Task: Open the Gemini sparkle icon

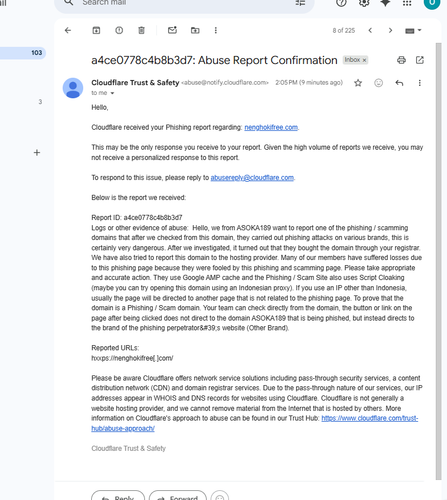Action: click(385, 3)
